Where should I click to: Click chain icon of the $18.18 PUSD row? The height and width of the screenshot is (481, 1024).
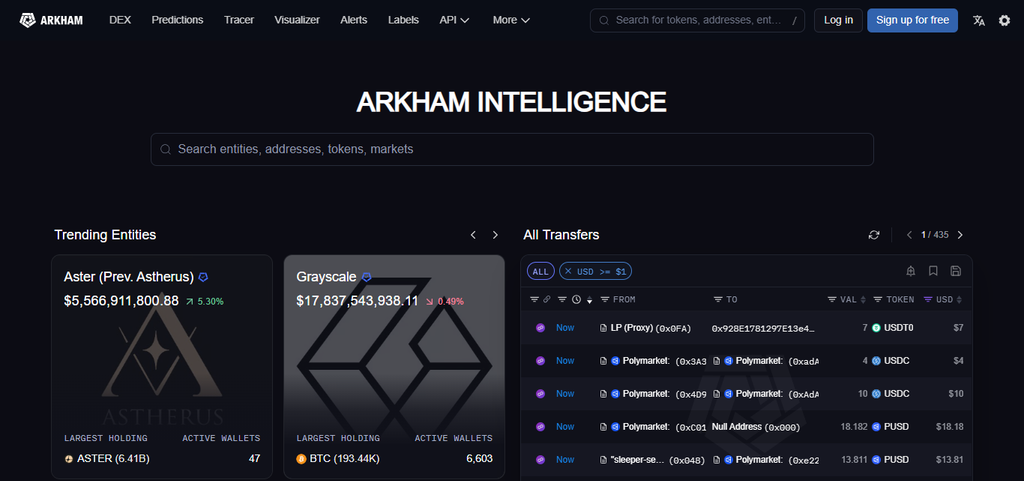540,427
